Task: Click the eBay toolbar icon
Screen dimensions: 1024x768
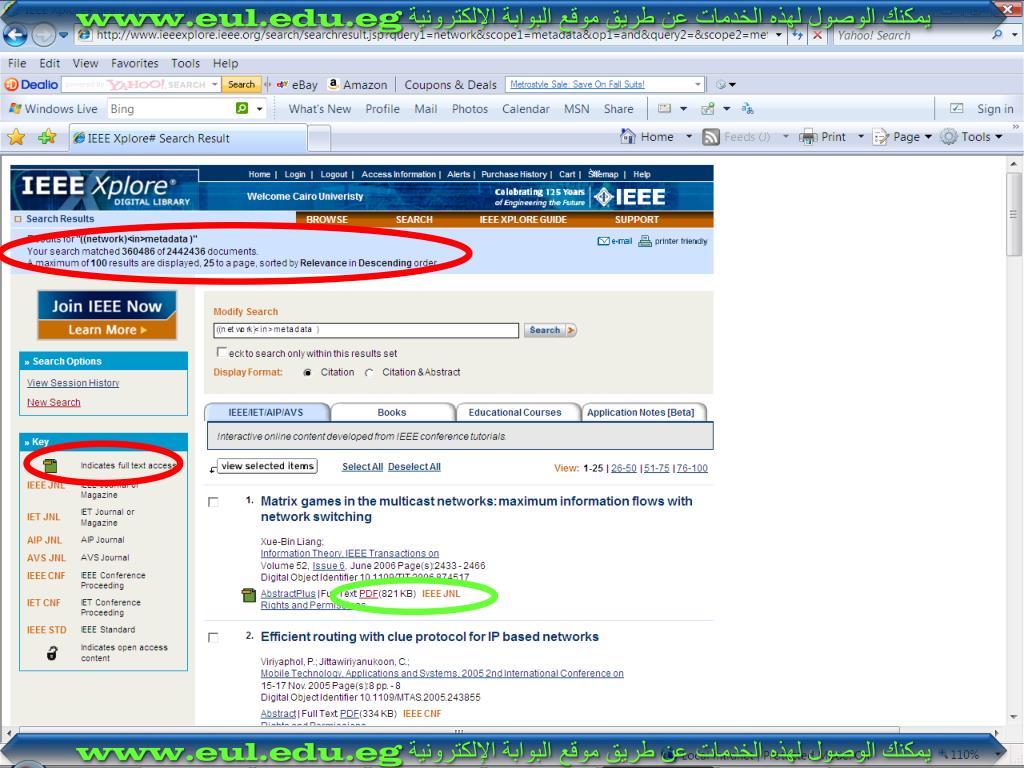Action: point(283,84)
